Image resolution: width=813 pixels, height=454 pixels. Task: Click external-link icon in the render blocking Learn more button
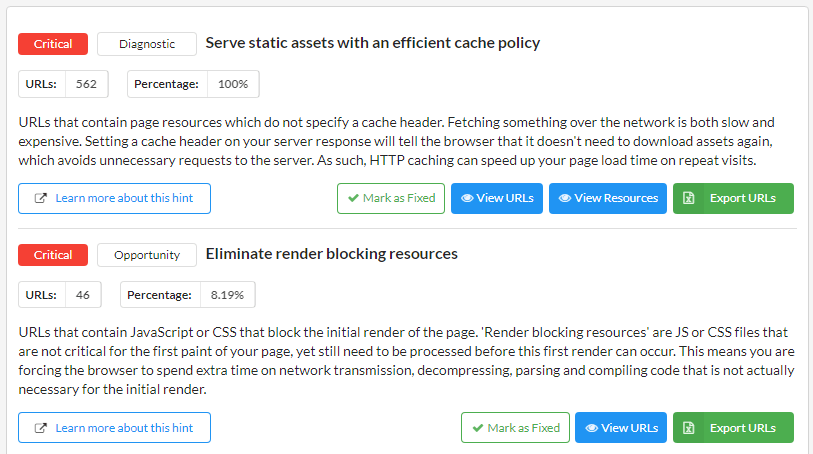pyautogui.click(x=40, y=428)
